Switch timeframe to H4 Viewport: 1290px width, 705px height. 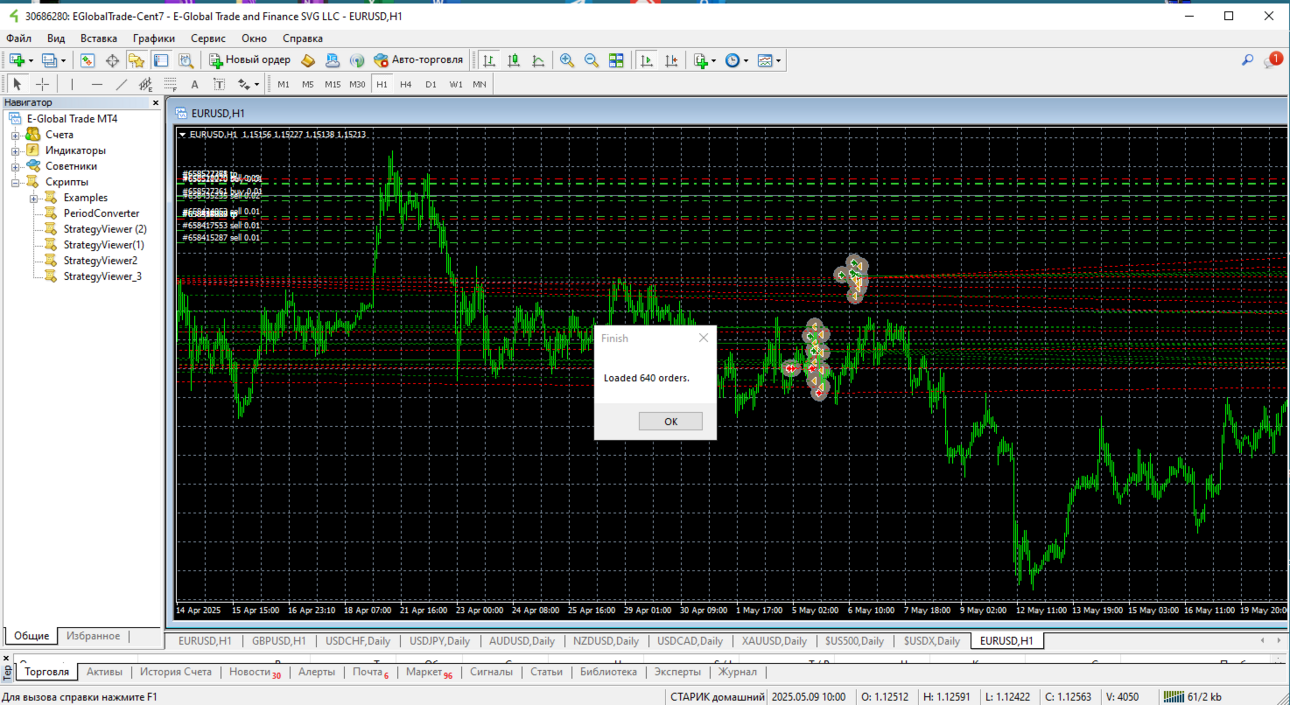coord(406,84)
